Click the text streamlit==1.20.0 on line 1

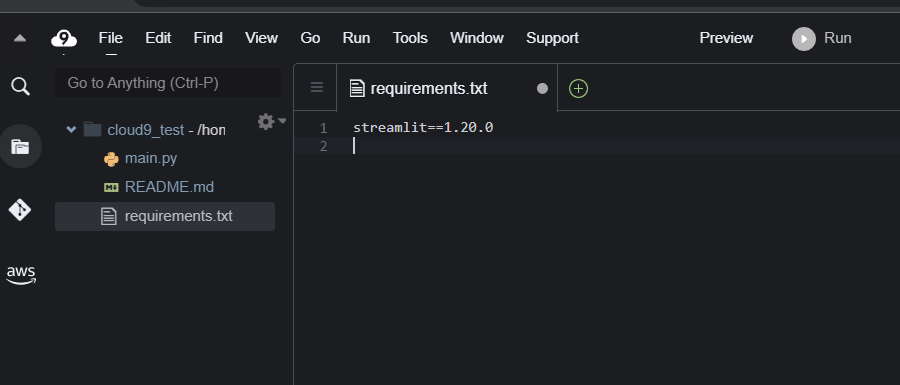pyautogui.click(x=423, y=127)
